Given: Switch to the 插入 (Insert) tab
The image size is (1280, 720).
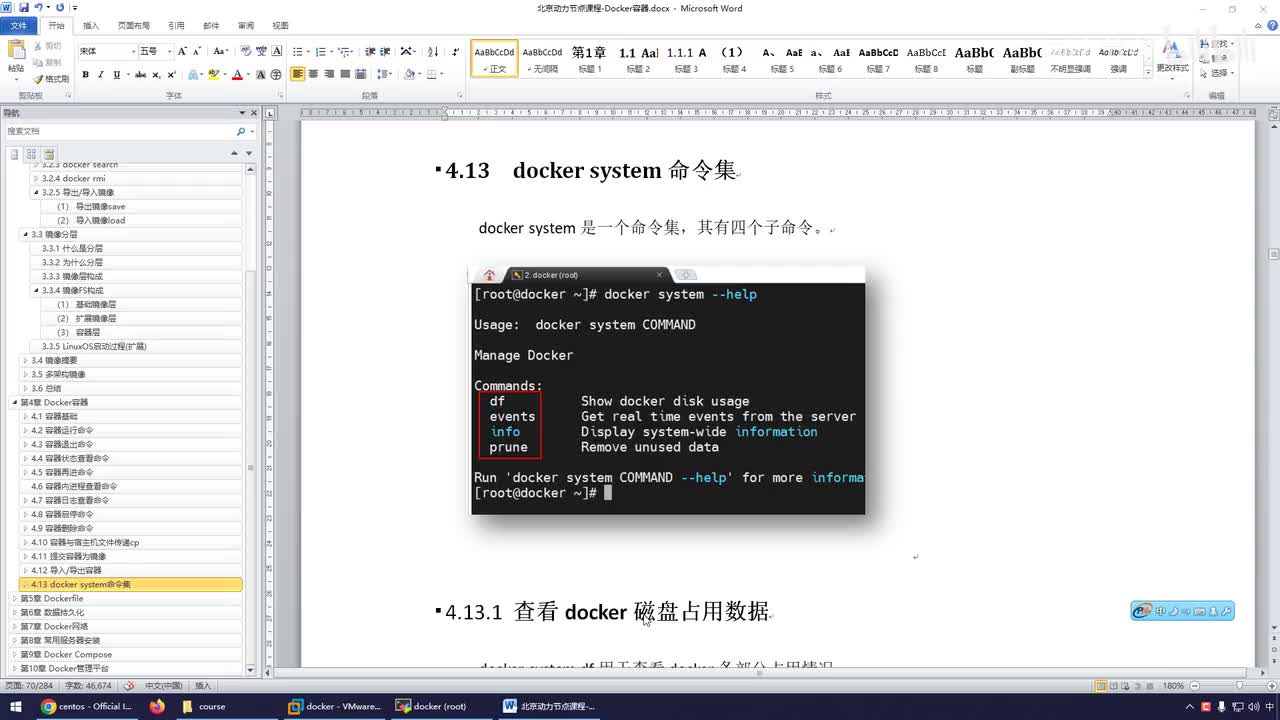Looking at the screenshot, I should point(91,25).
